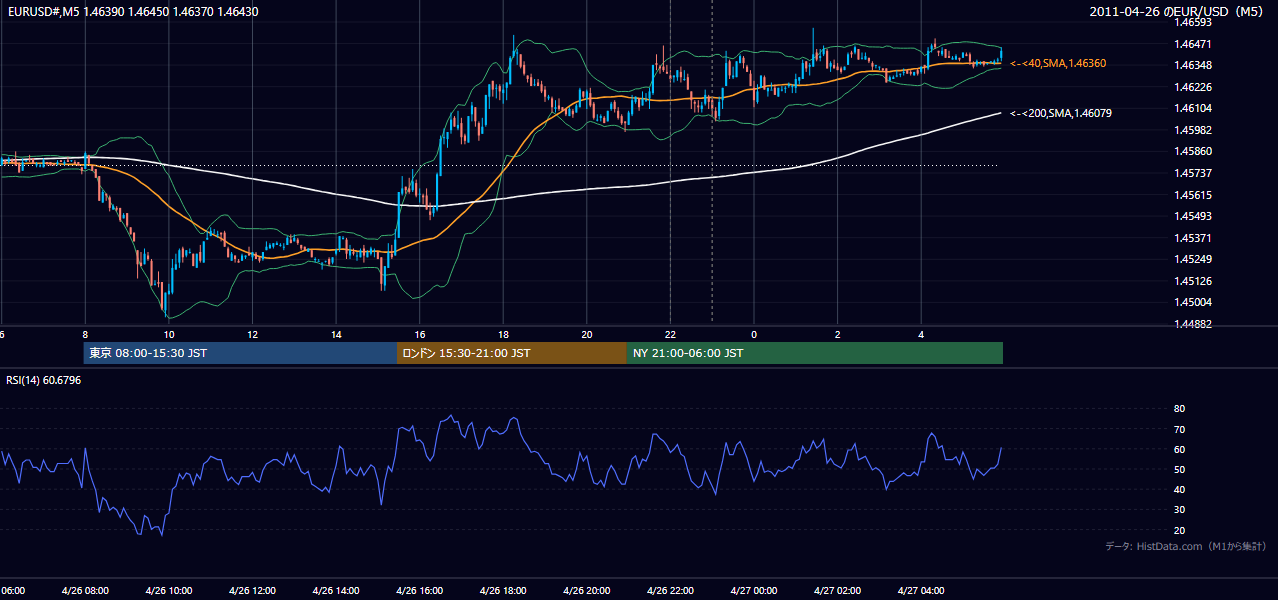Click RSI axis level 50
Image resolution: width=1278 pixels, height=600 pixels.
(x=1179, y=469)
